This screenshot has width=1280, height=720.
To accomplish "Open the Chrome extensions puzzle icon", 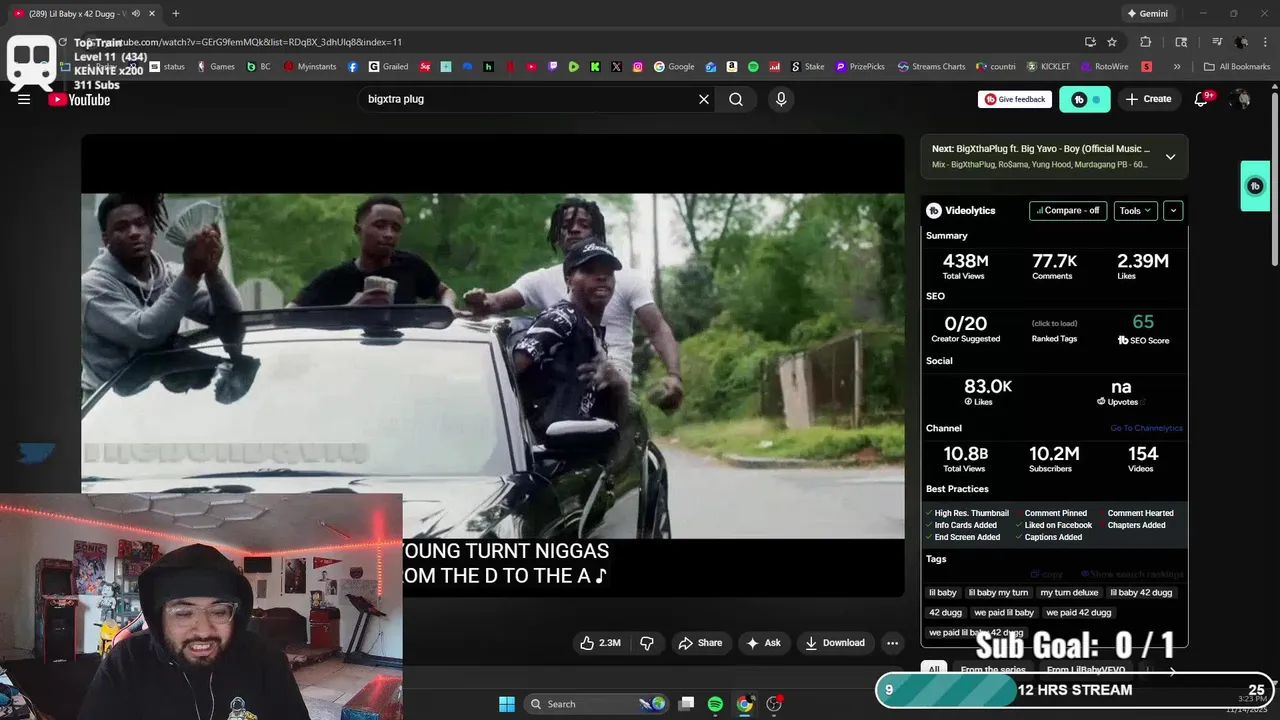I will [1146, 42].
